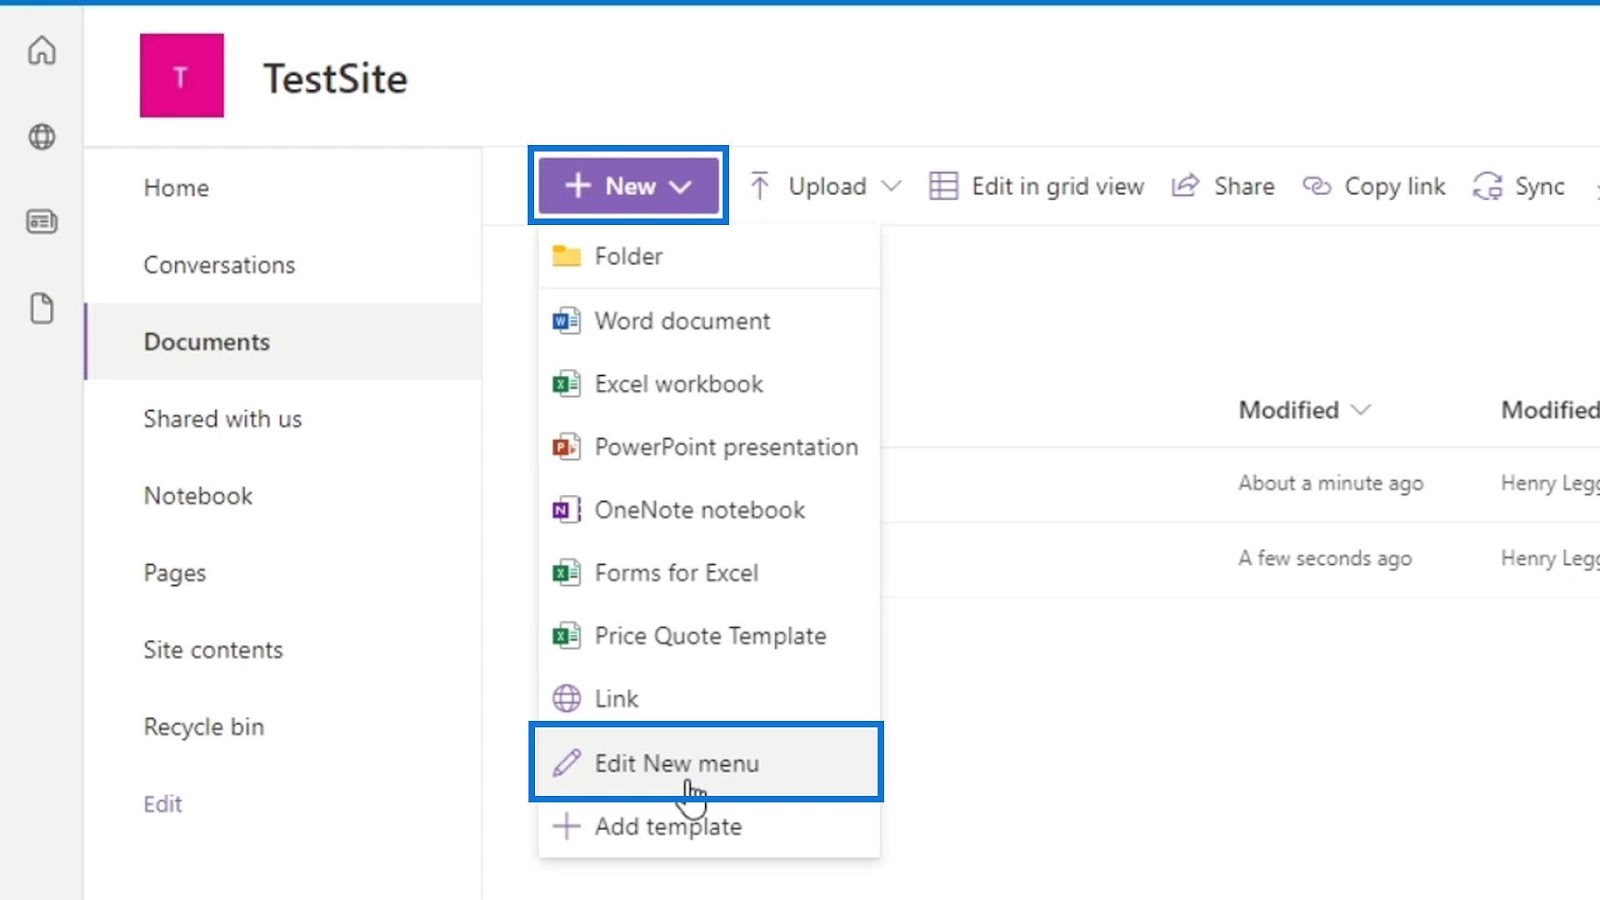Open the news icon in left rail
Viewport: 1600px width, 900px height.
pos(42,221)
